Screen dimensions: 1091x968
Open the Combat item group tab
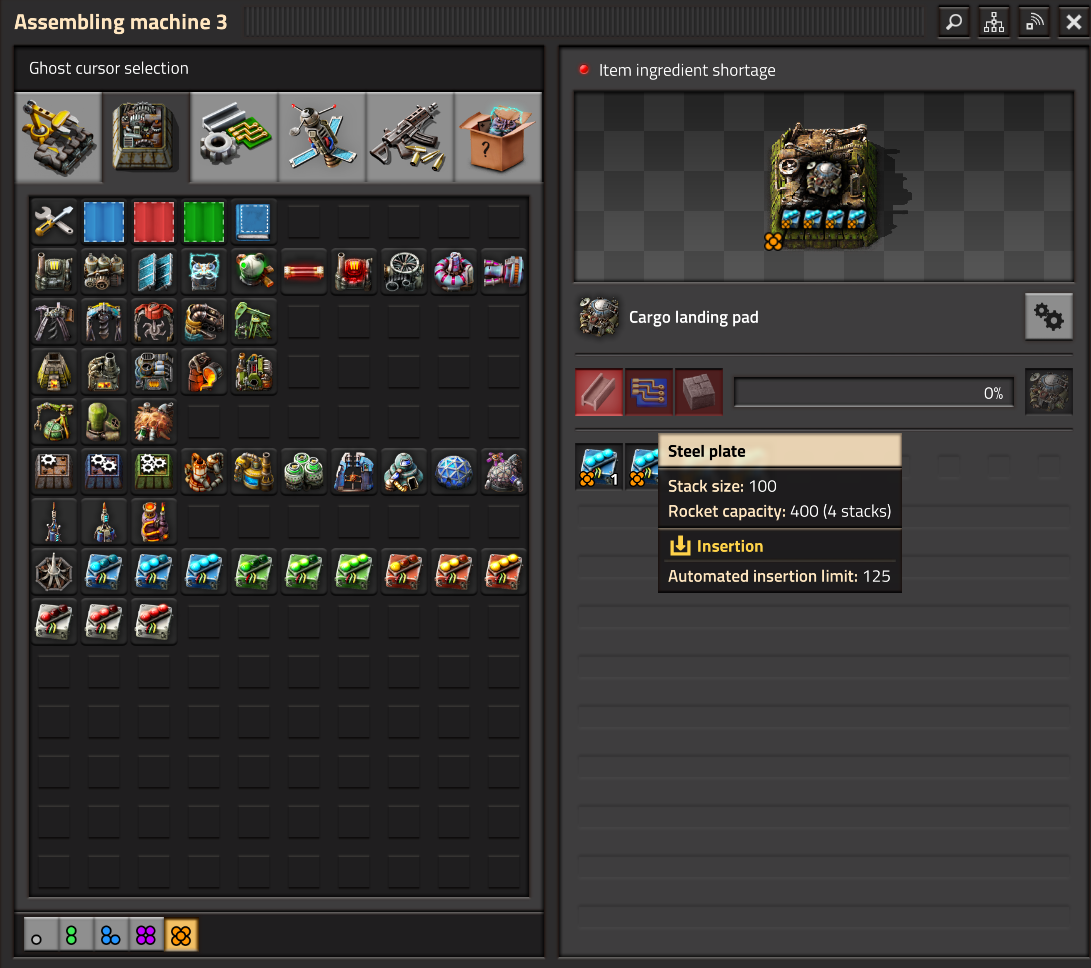409,137
